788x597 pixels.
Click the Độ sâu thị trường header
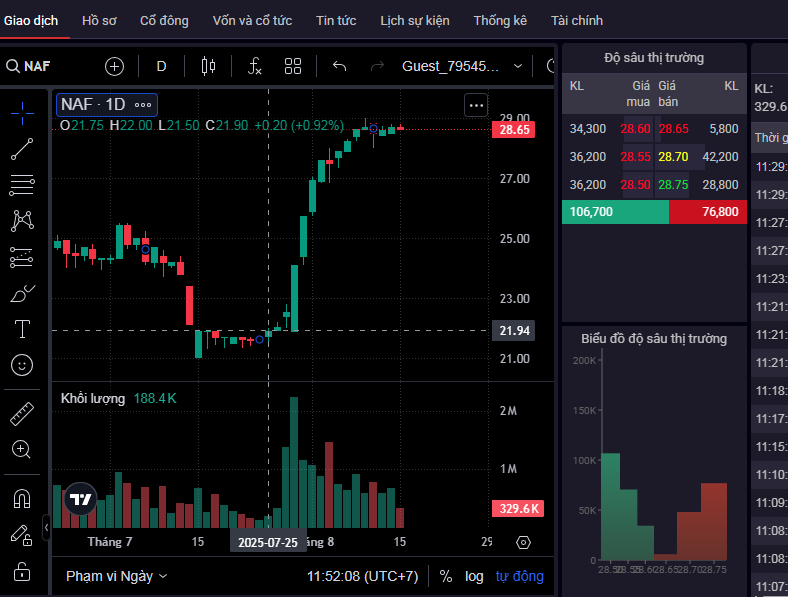(x=654, y=58)
